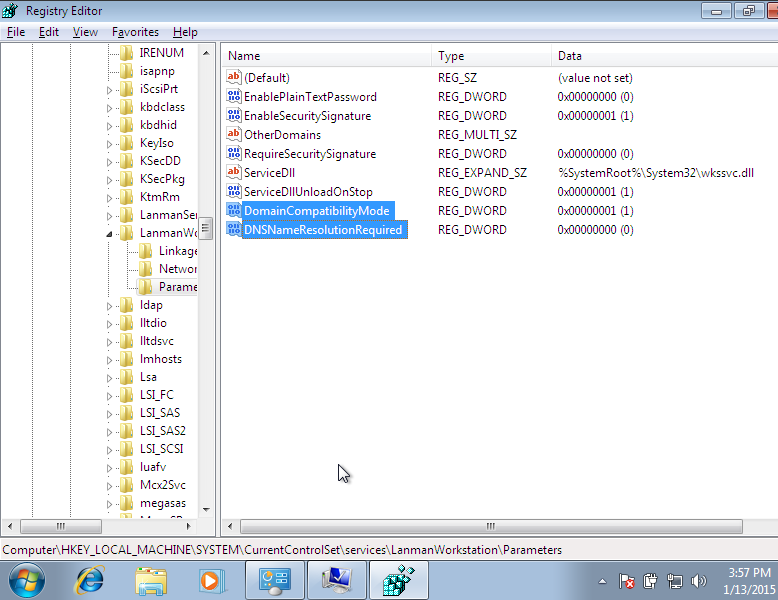
Task: Click the ServiceDll string icon
Action: 234,172
